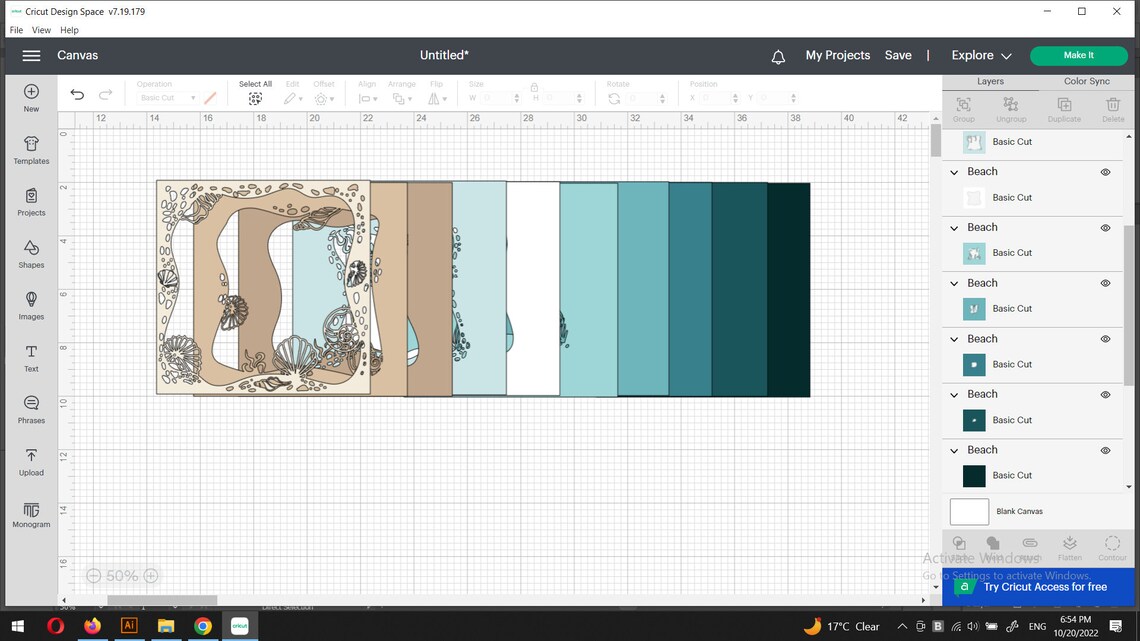Open the Align dropdown
The height and width of the screenshot is (641, 1140).
pos(367,99)
